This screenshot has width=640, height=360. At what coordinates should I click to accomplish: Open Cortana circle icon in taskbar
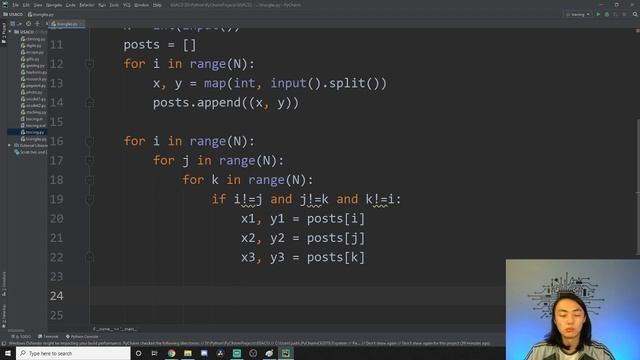(138, 353)
